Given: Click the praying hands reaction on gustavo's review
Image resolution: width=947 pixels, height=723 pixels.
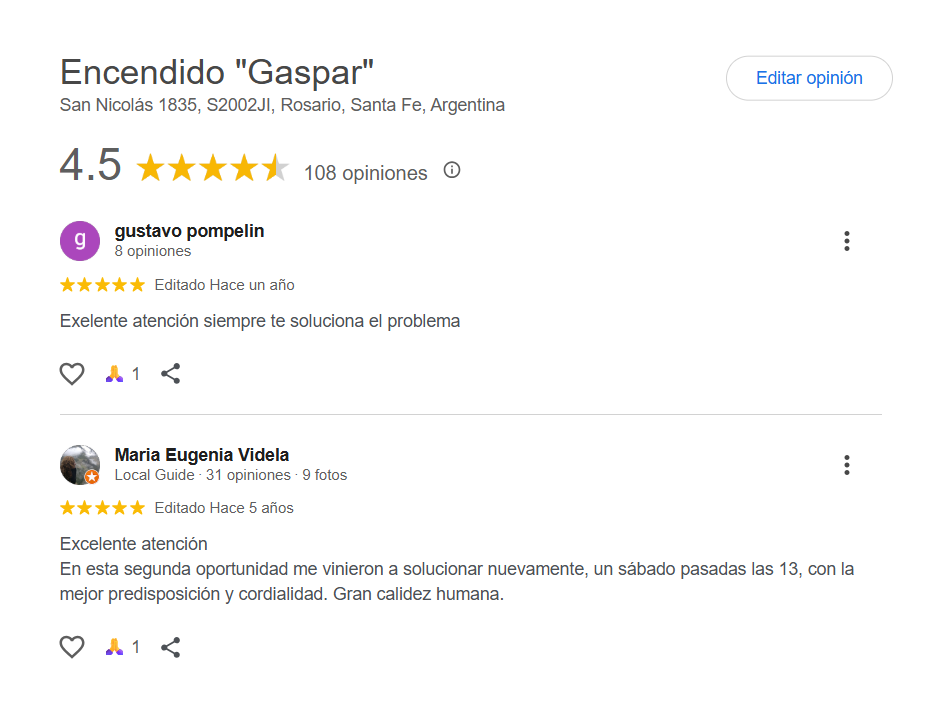Looking at the screenshot, I should coord(115,374).
